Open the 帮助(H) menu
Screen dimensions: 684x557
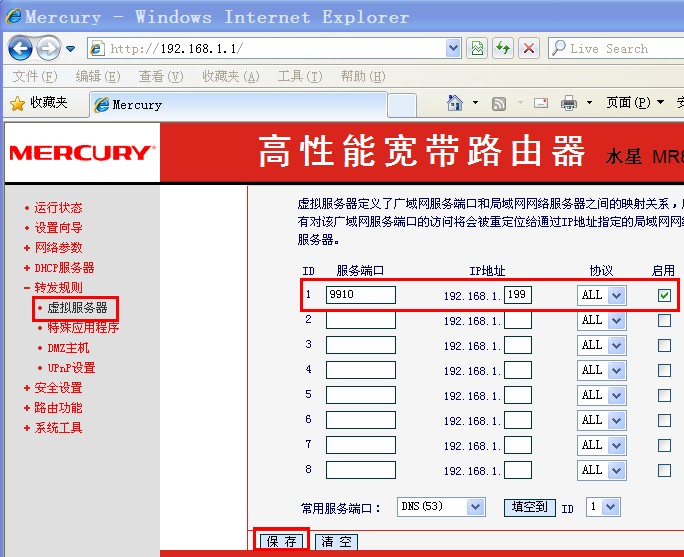pyautogui.click(x=363, y=76)
